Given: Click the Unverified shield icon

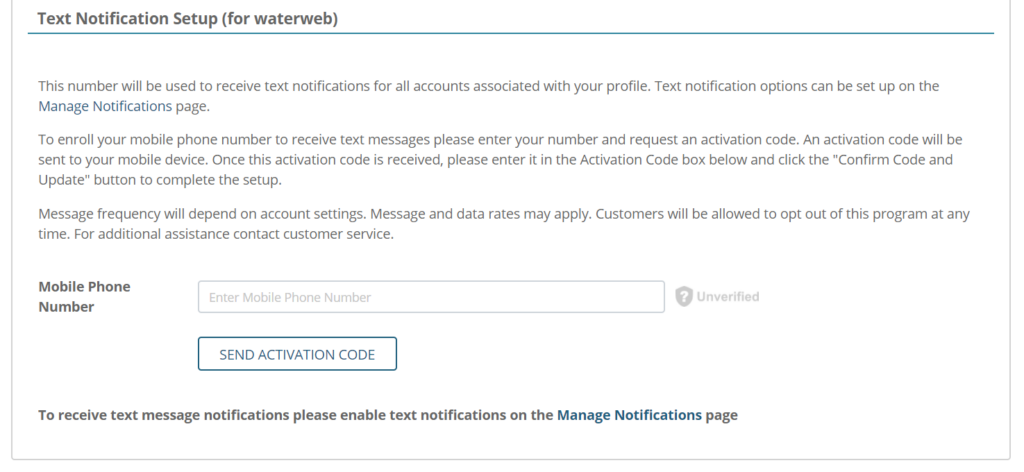Looking at the screenshot, I should [684, 297].
